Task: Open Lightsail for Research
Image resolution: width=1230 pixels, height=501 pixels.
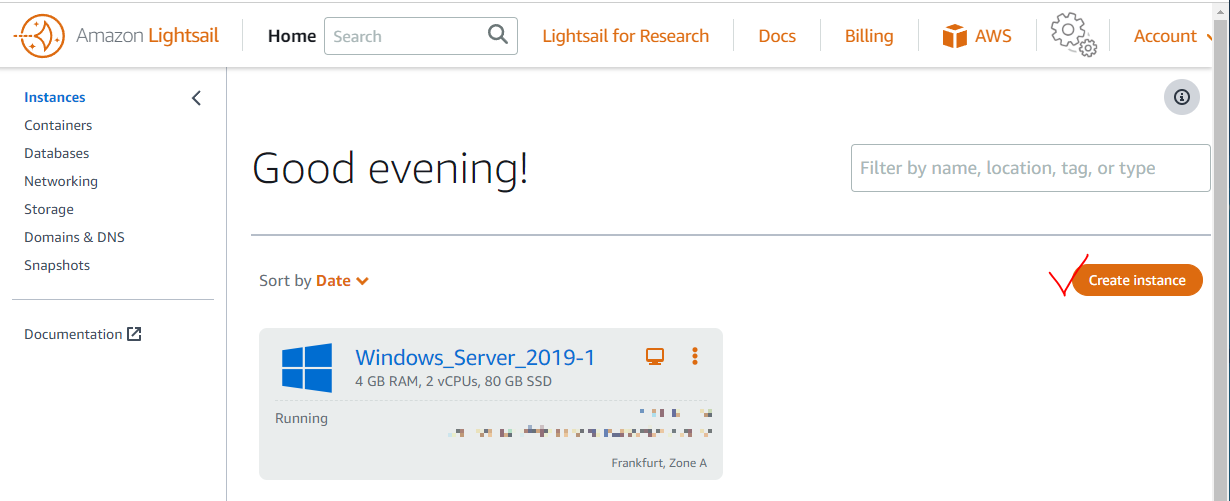Action: (x=626, y=36)
